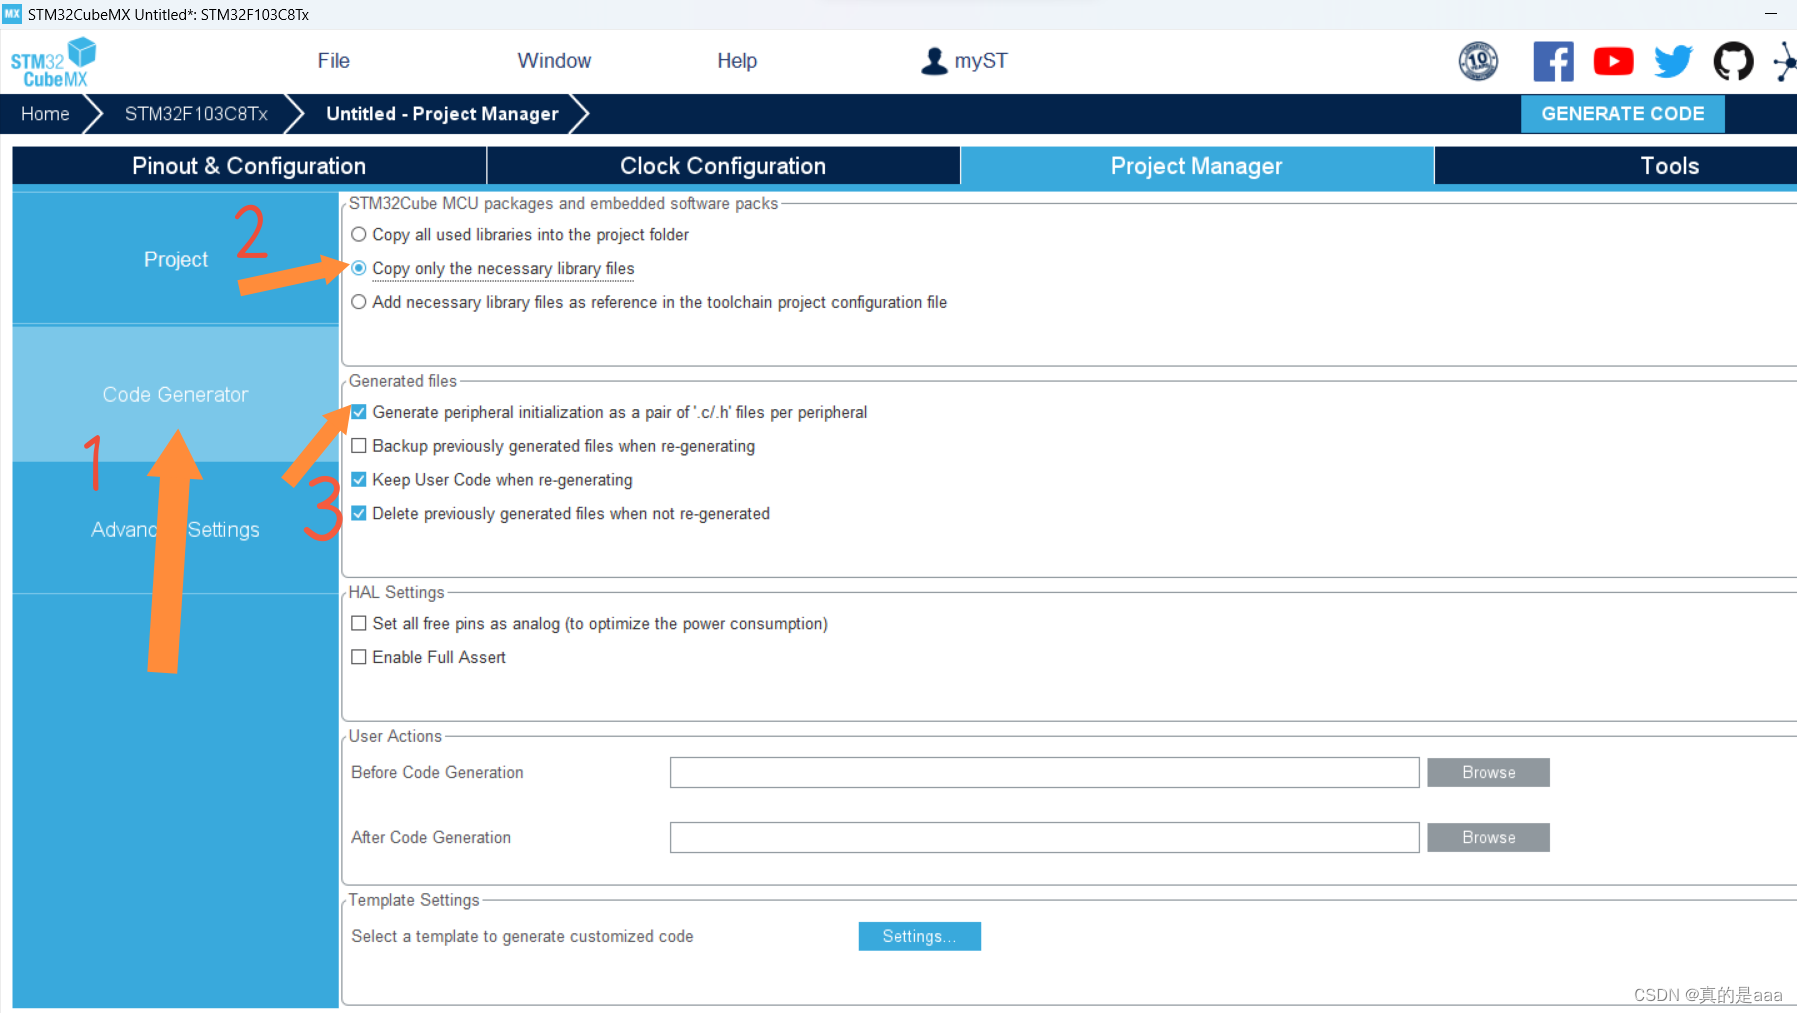The image size is (1797, 1013).
Task: Open the Help menu
Action: click(x=737, y=61)
